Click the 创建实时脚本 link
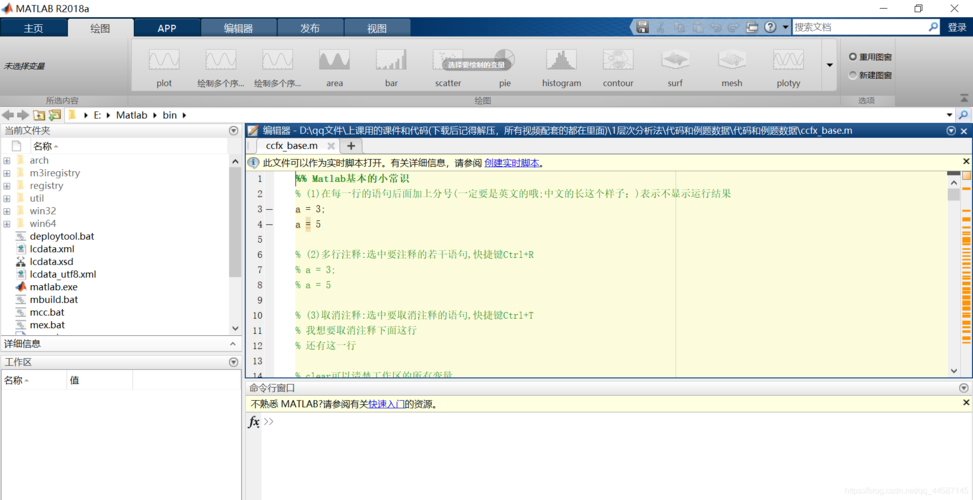This screenshot has height=500, width=973. (512, 162)
